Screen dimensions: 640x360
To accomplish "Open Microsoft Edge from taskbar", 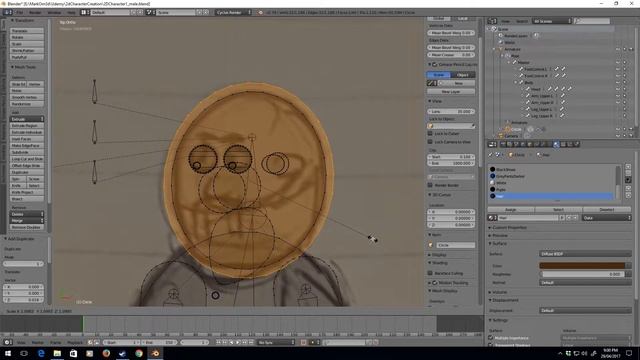I will pos(41,353).
